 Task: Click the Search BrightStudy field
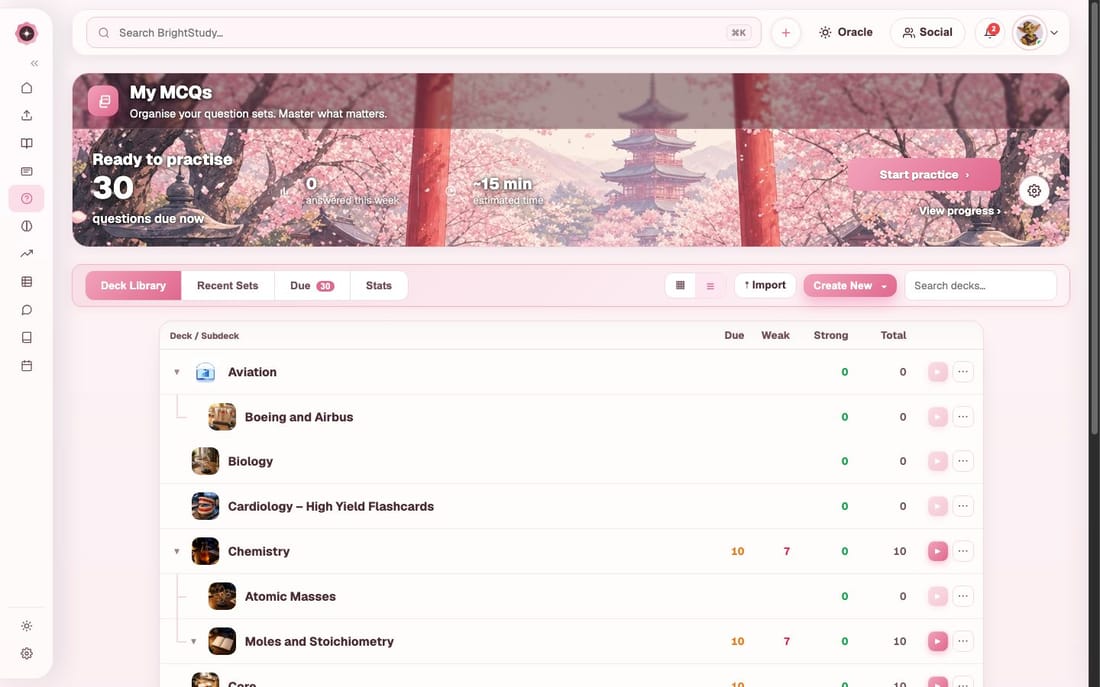pos(424,33)
